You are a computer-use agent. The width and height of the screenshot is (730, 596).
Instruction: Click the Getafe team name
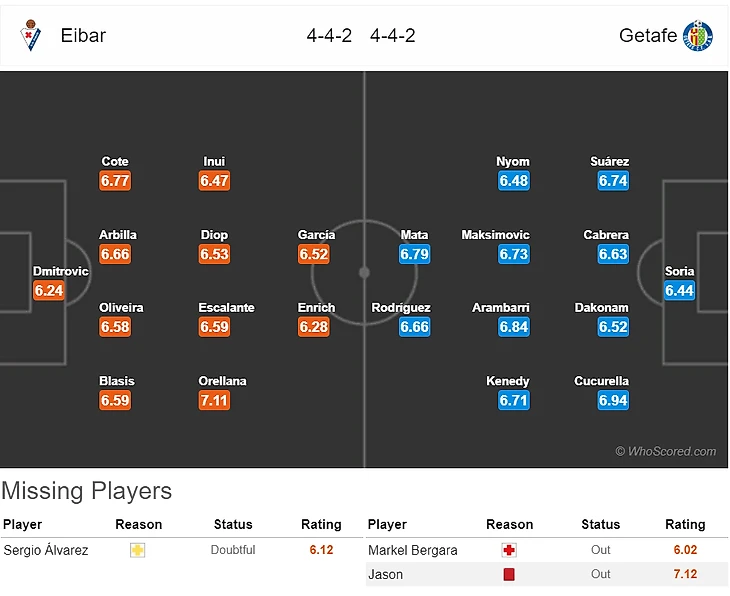(x=648, y=36)
